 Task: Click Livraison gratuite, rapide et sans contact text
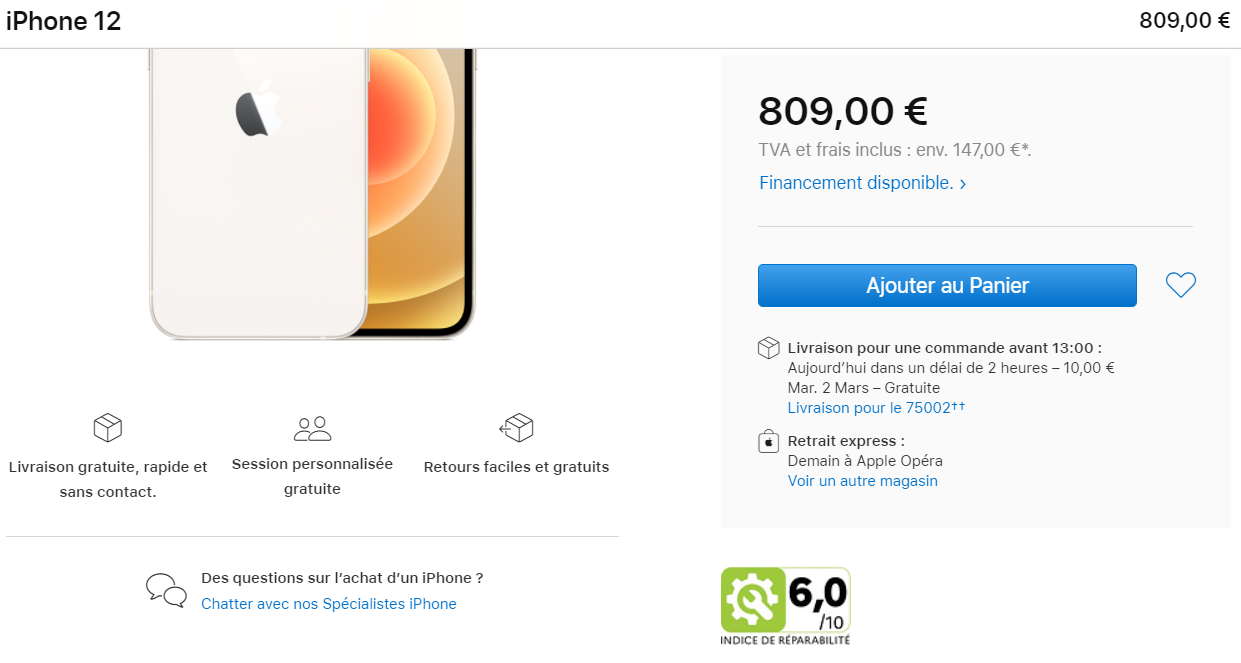point(108,479)
